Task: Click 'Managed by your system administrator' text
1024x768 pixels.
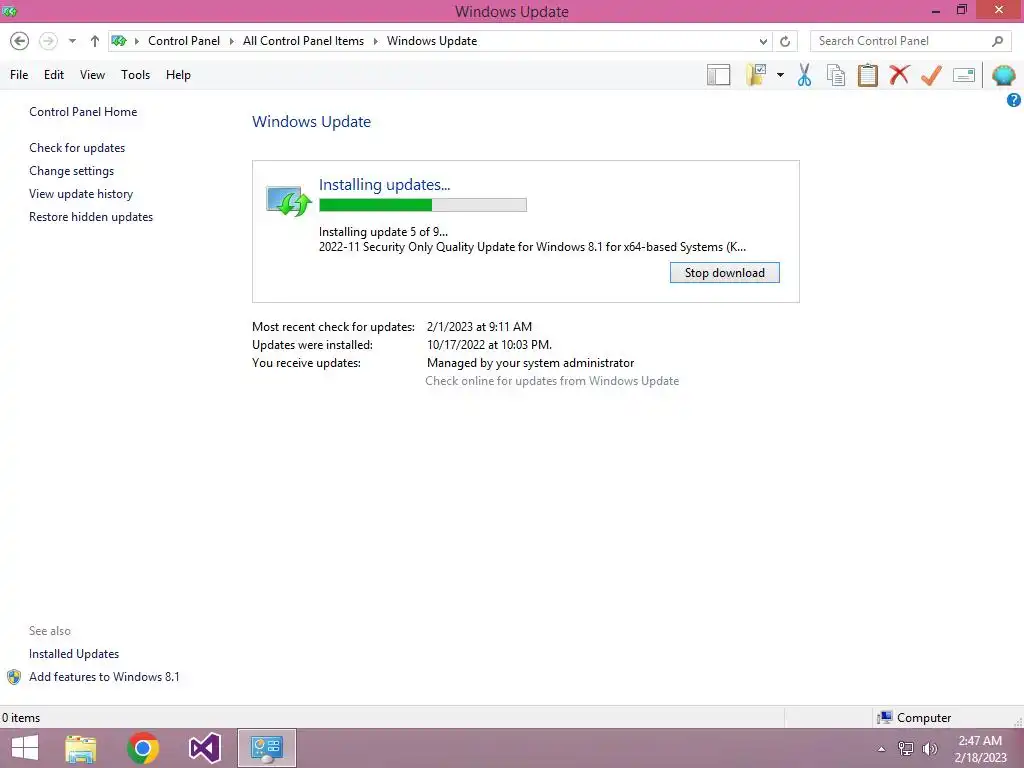Action: pos(530,363)
